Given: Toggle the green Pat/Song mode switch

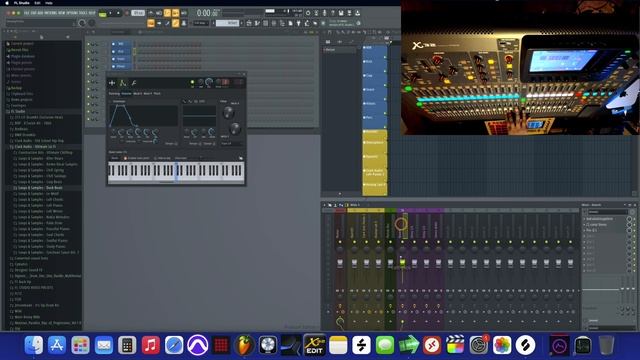Looking at the screenshot, I should pyautogui.click(x=102, y=13).
